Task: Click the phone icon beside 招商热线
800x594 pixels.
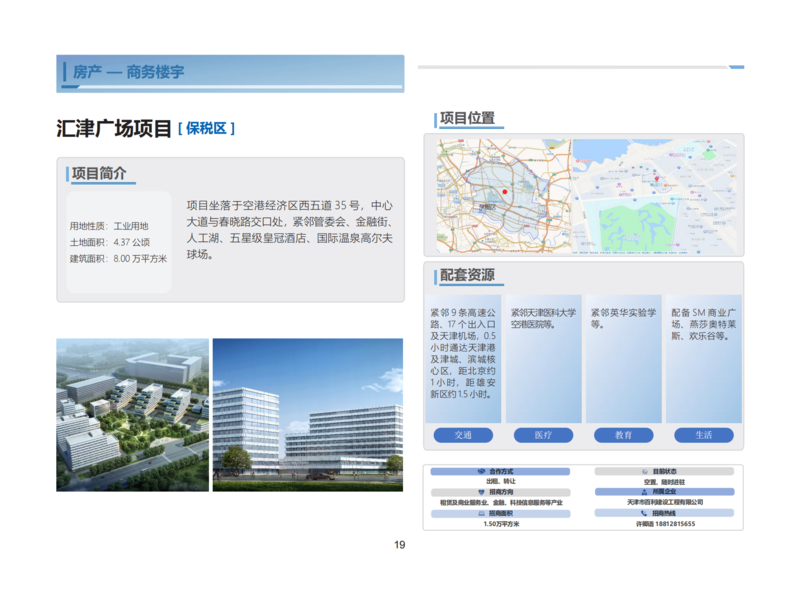Action: tap(644, 513)
